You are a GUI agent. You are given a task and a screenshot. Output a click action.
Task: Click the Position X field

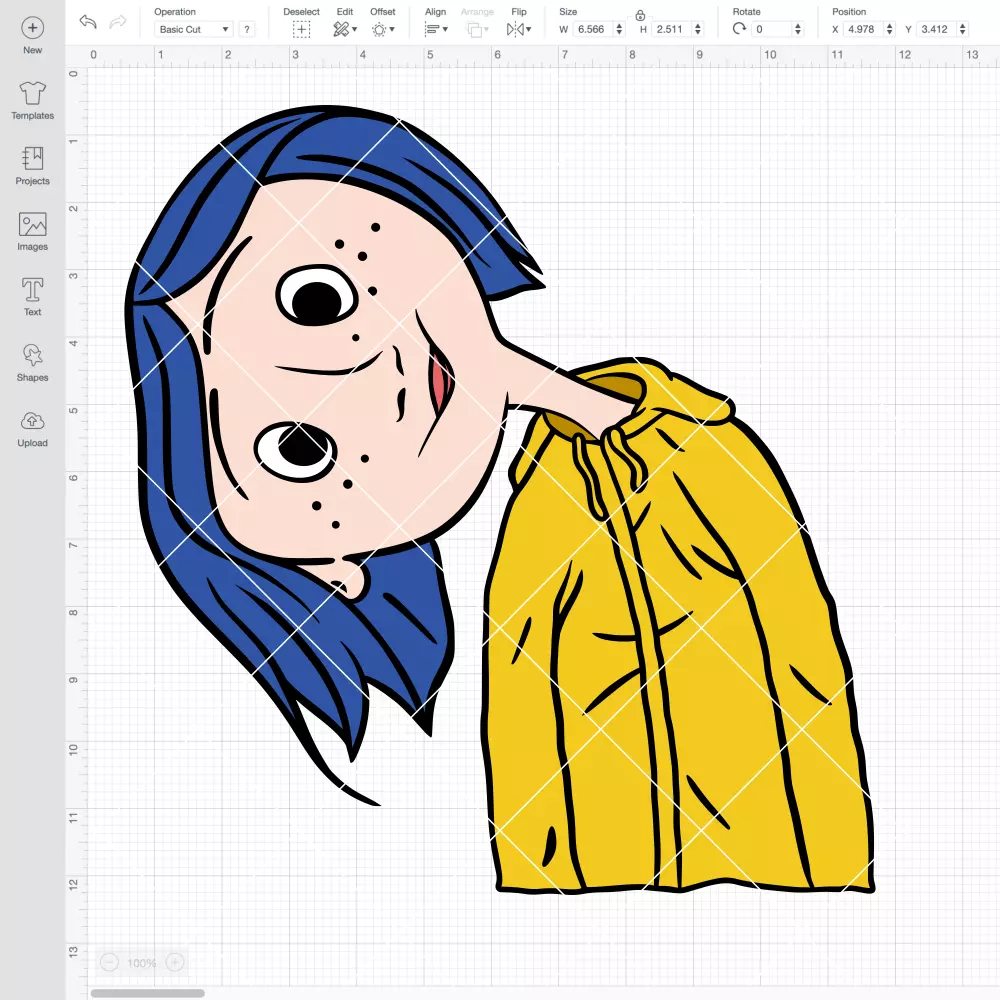tap(863, 29)
